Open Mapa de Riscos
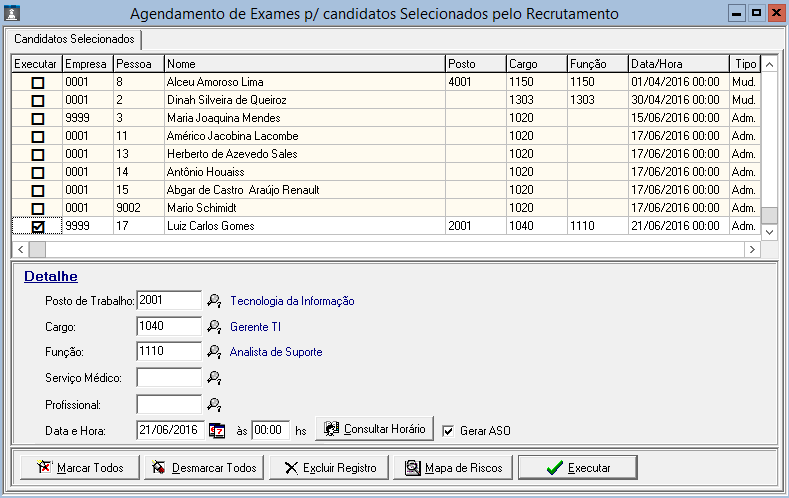Viewport: 789px width, 498px height. pyautogui.click(x=454, y=468)
